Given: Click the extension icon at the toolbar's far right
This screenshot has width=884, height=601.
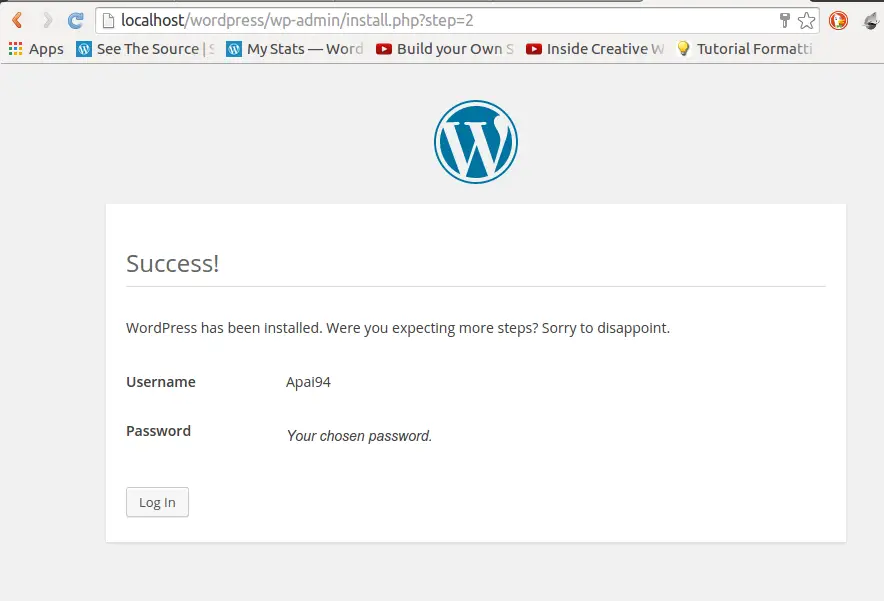Looking at the screenshot, I should point(872,20).
